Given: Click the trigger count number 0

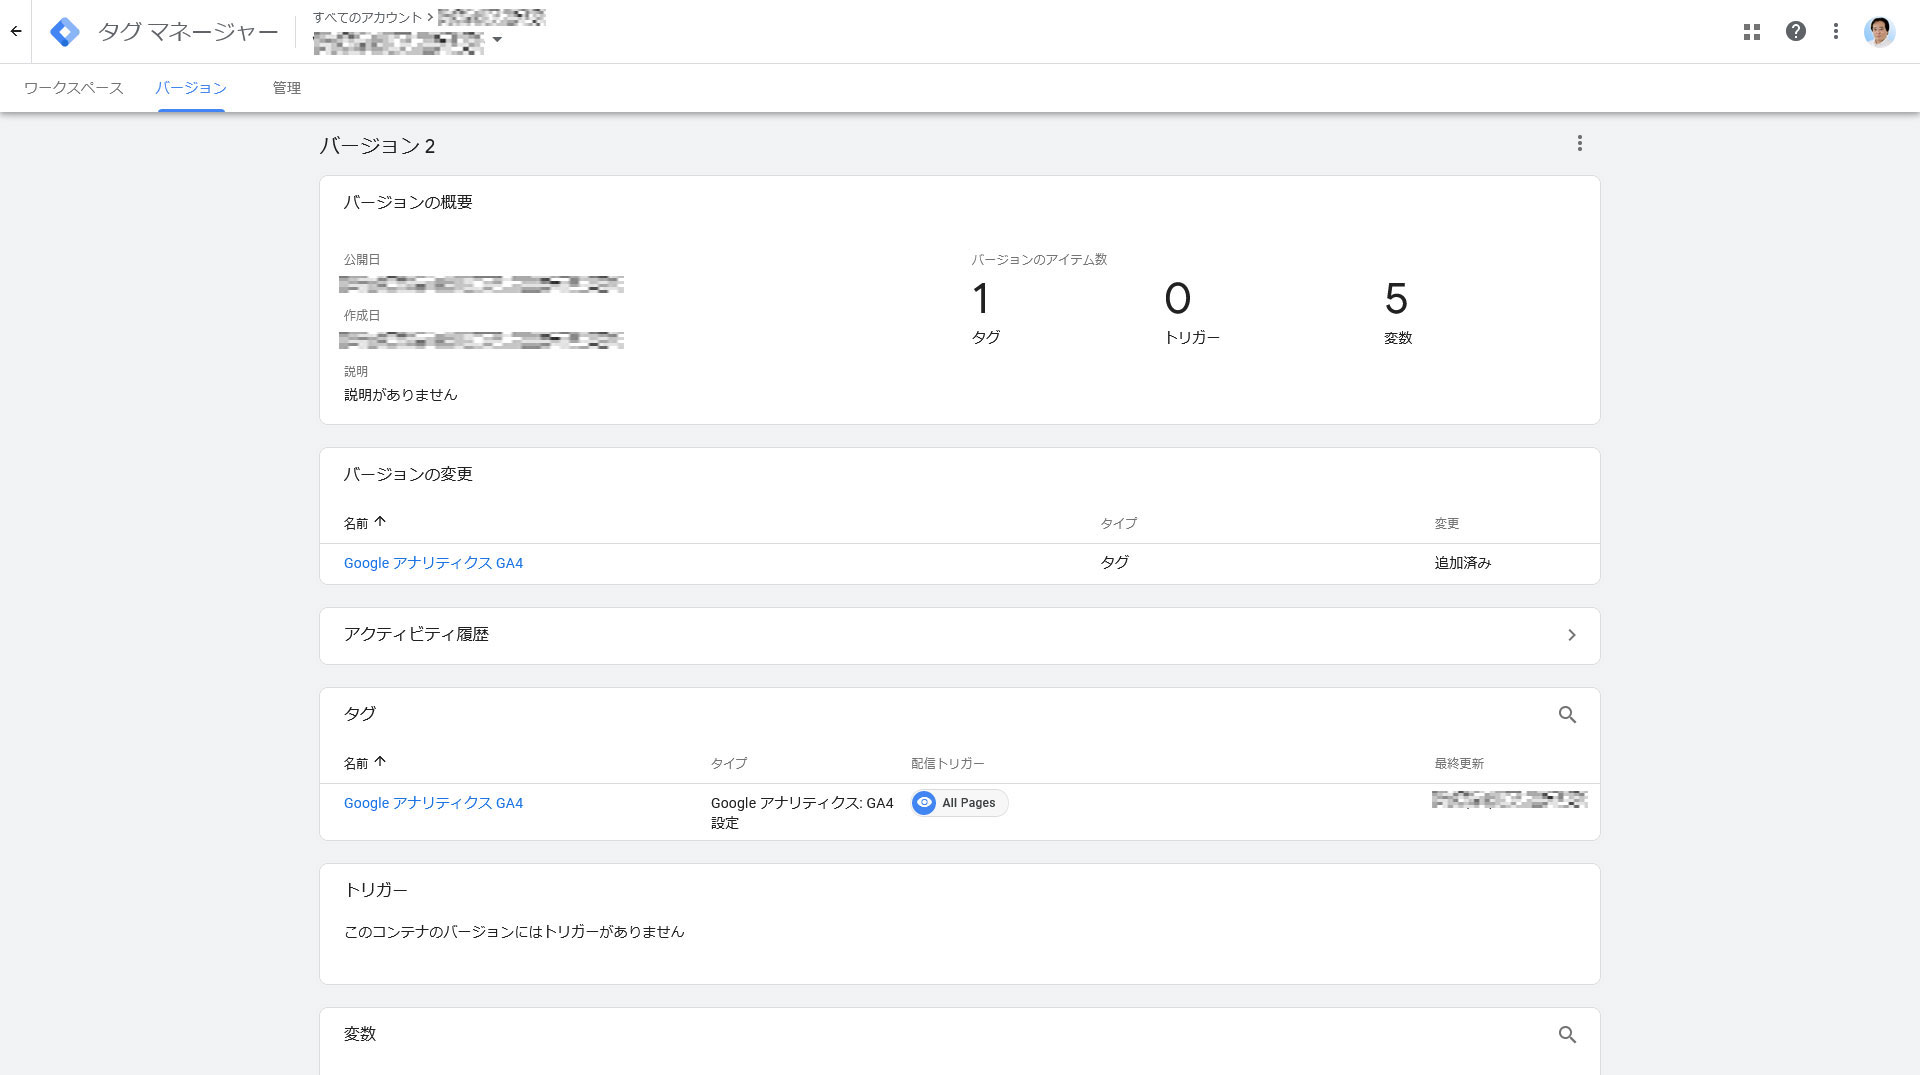Looking at the screenshot, I should [x=1178, y=298].
